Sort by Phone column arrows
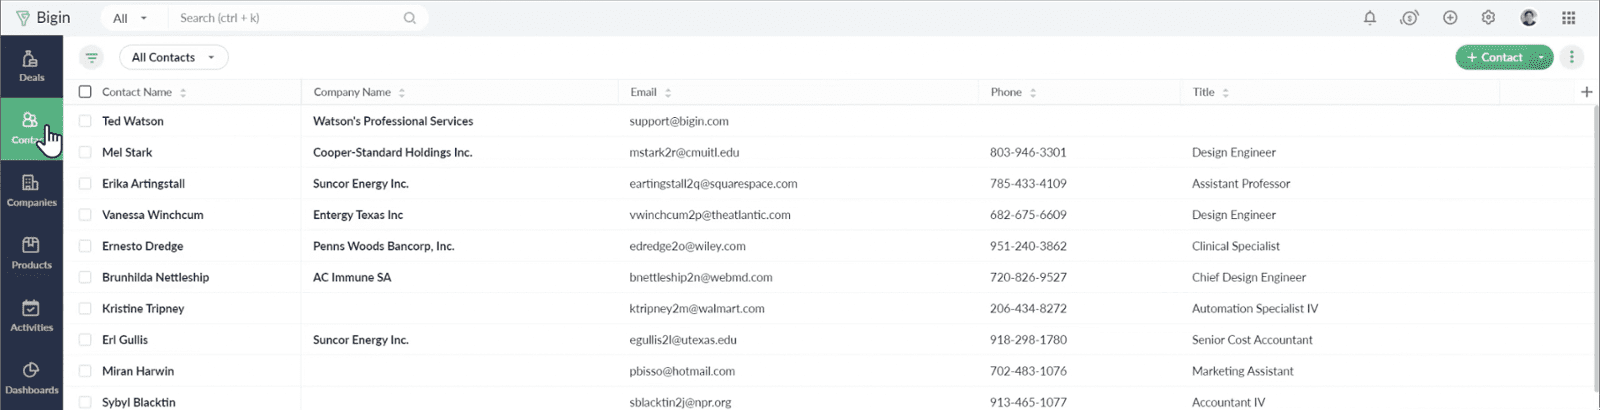This screenshot has width=1600, height=410. click(x=1033, y=92)
